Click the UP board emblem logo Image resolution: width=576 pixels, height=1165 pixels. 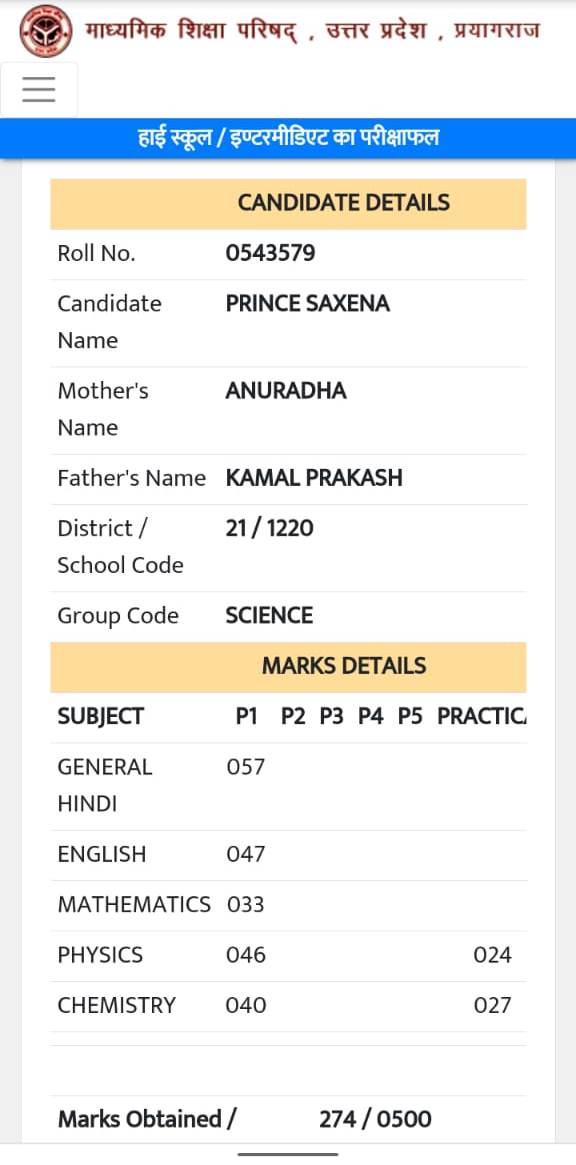pos(46,31)
